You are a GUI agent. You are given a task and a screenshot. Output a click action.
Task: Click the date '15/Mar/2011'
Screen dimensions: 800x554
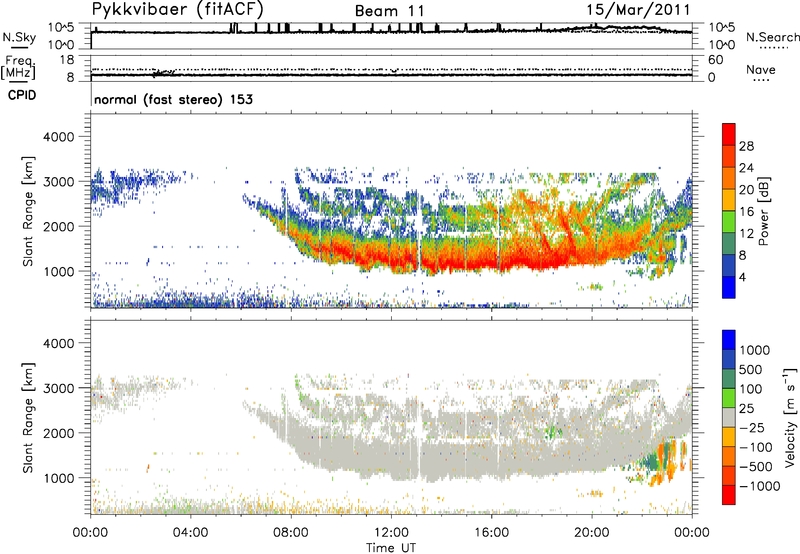[638, 10]
